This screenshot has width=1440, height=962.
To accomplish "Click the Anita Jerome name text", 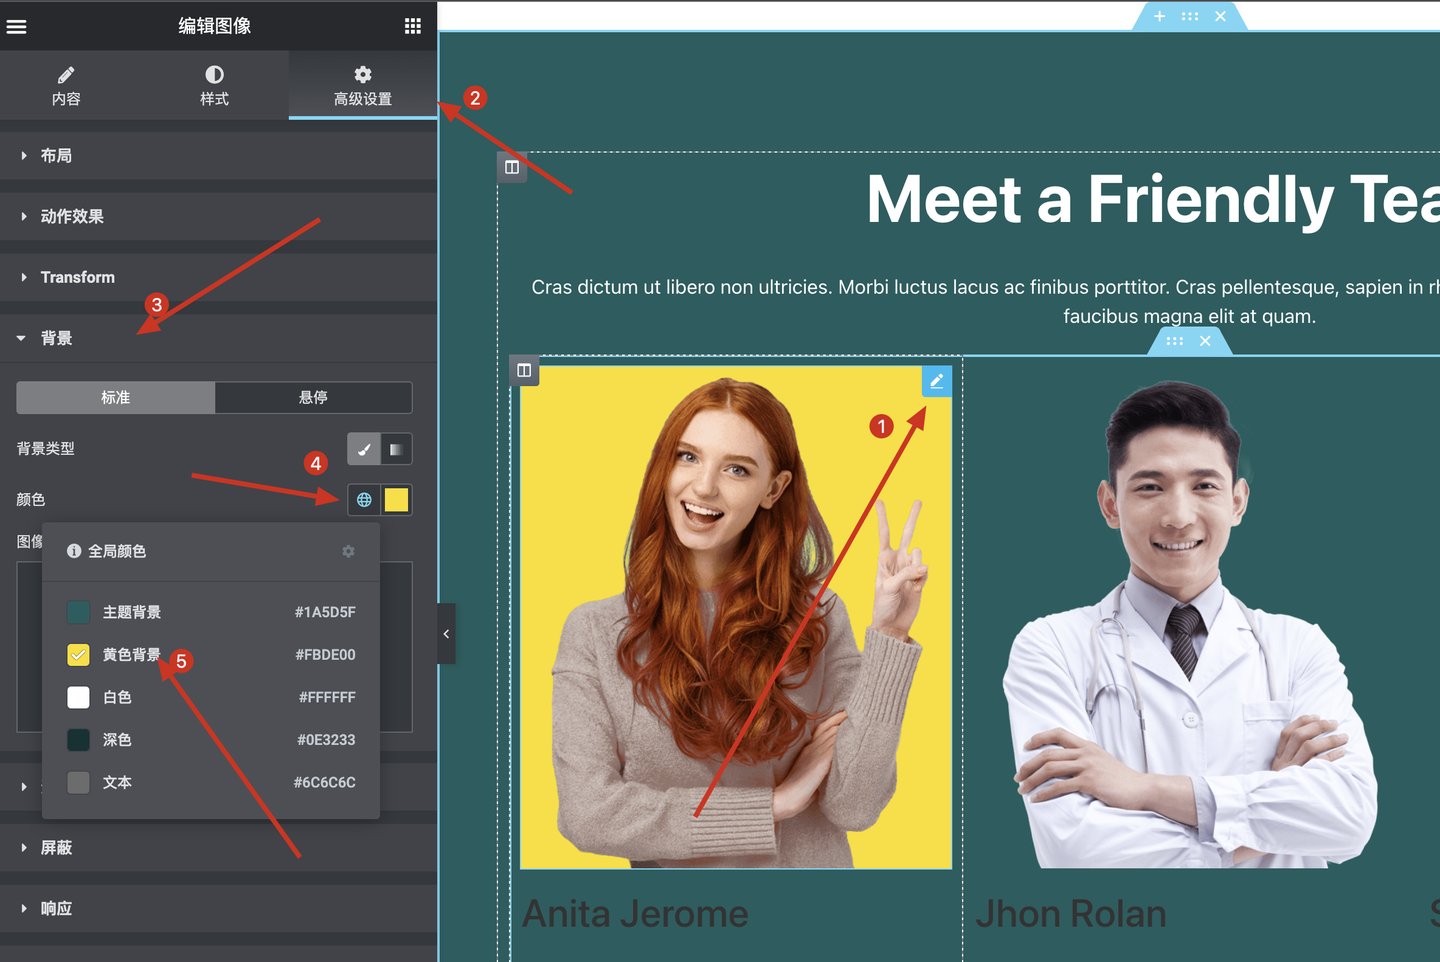I will pyautogui.click(x=635, y=914).
